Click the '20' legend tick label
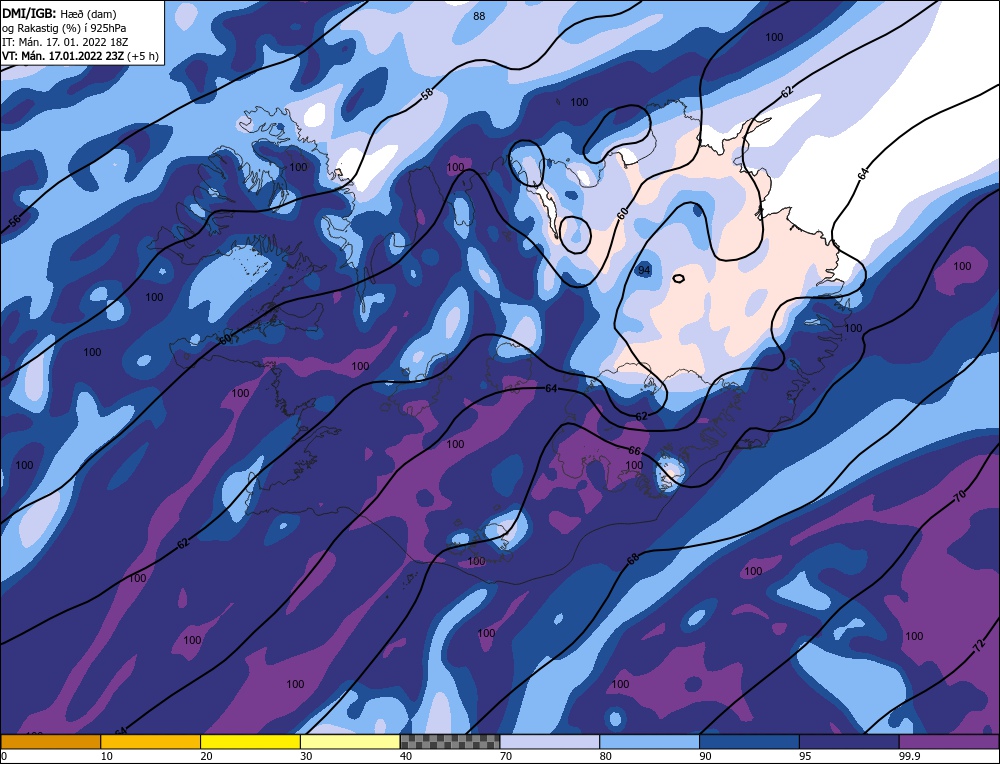The height and width of the screenshot is (764, 1000). click(206, 756)
